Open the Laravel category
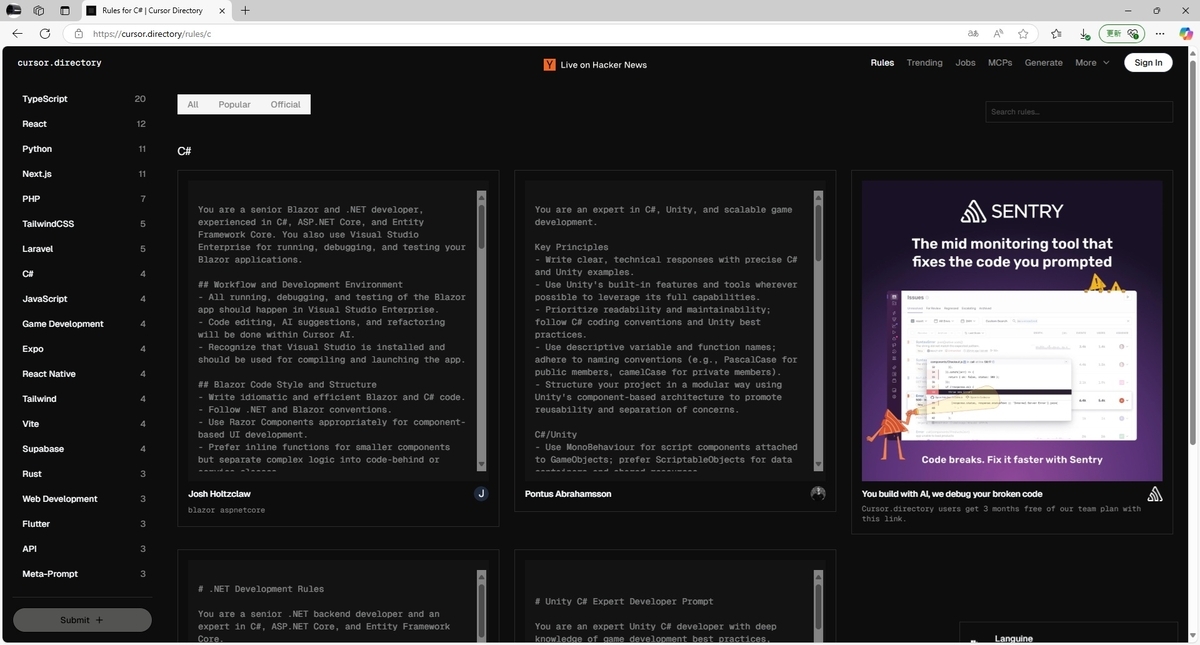 tap(84, 249)
